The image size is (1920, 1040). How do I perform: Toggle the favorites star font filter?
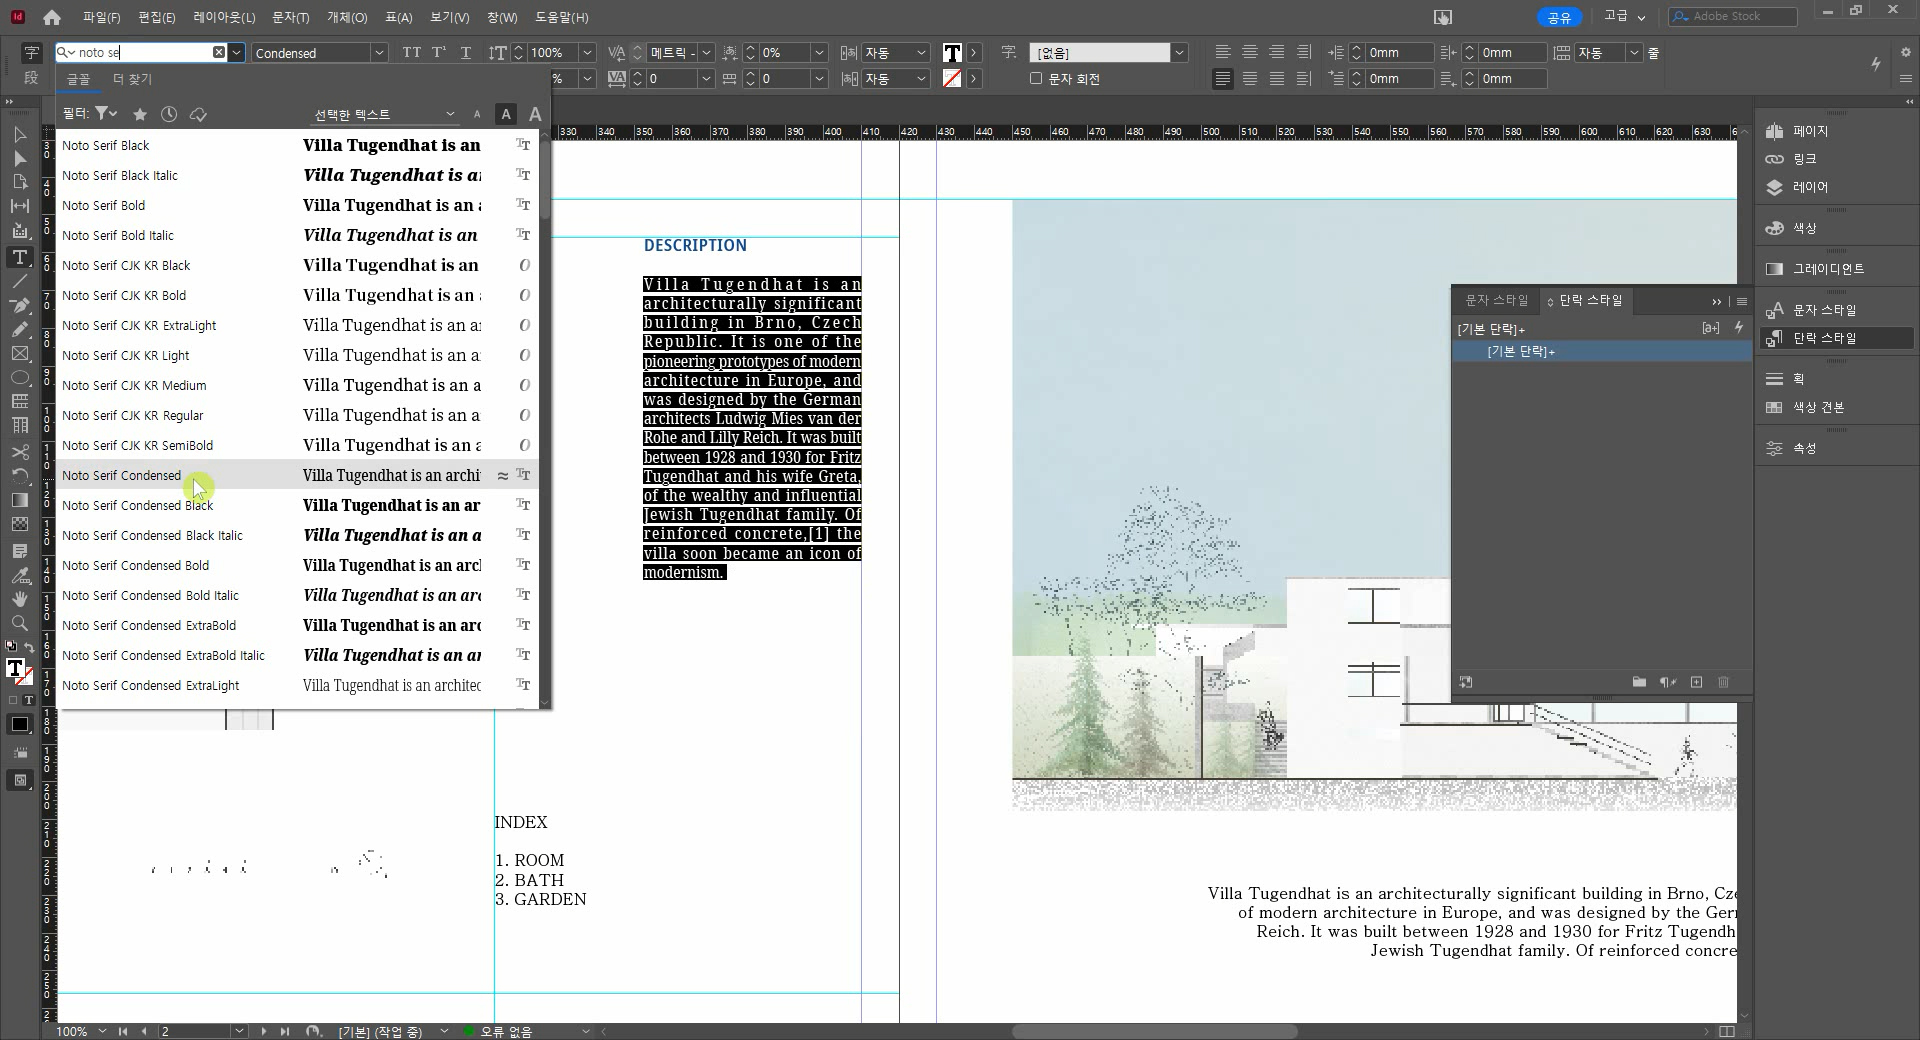coord(140,114)
